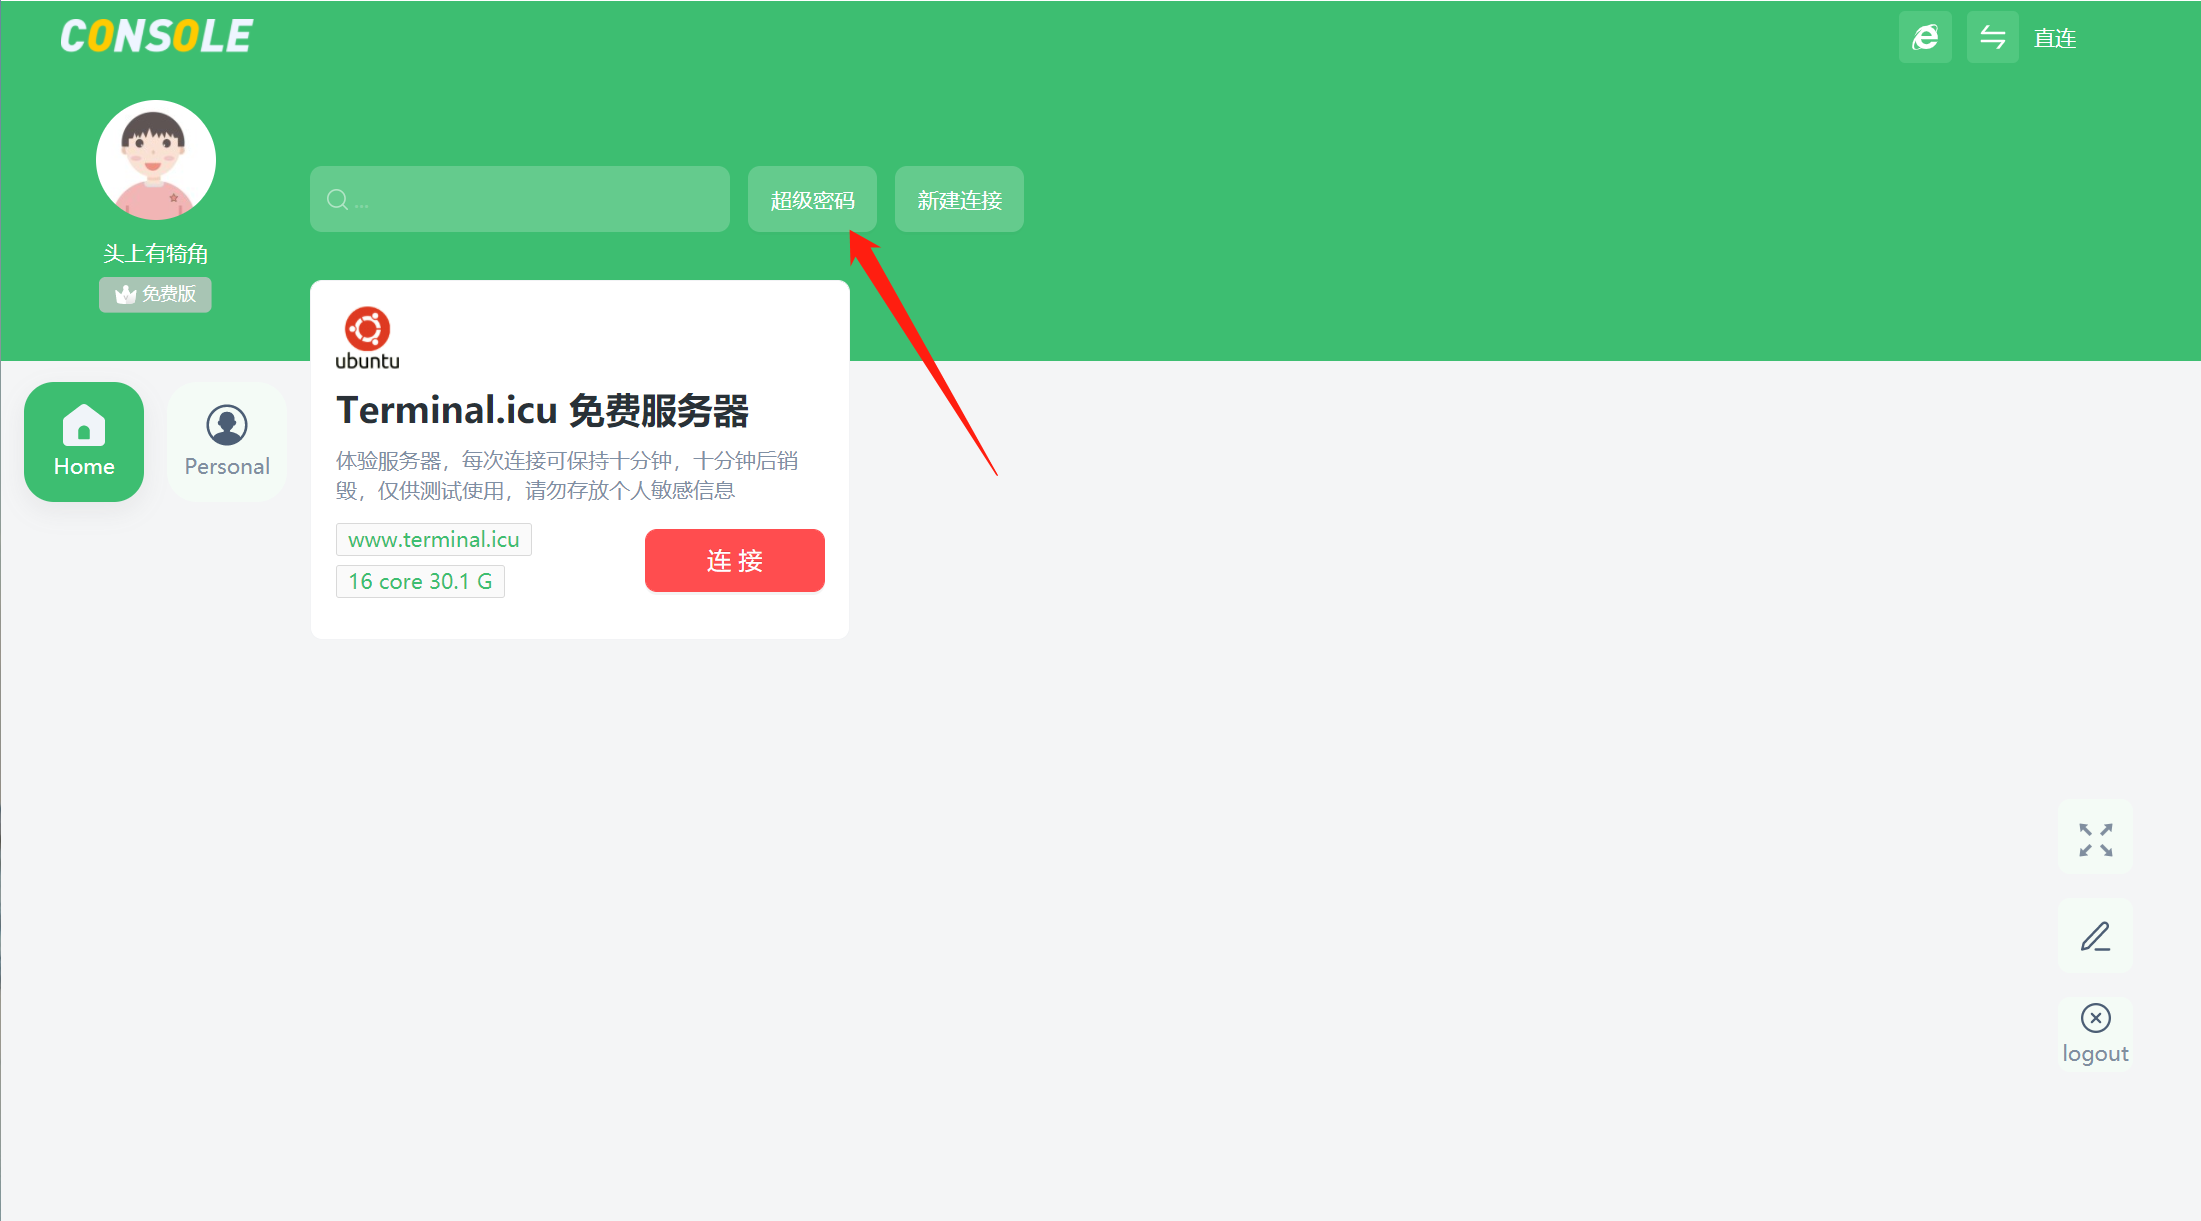Click the IE browser icon

(x=1924, y=38)
